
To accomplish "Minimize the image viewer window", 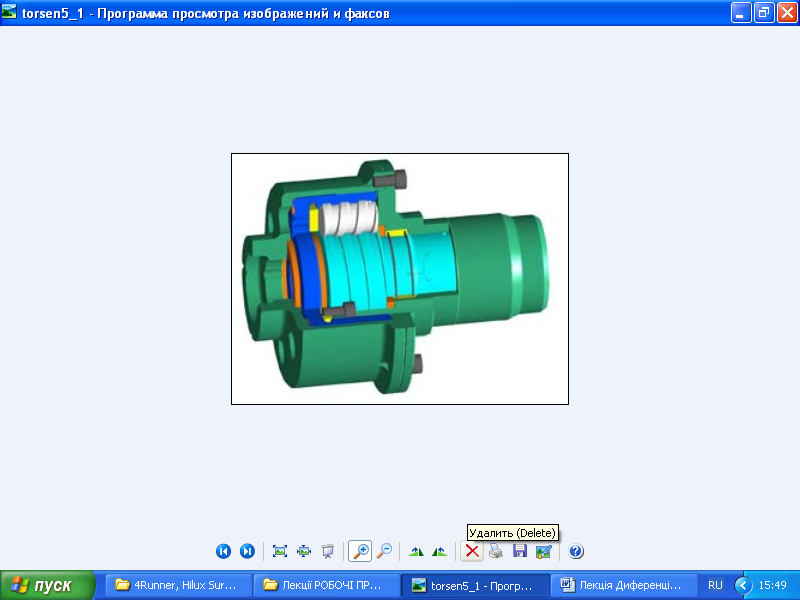I will tap(741, 13).
